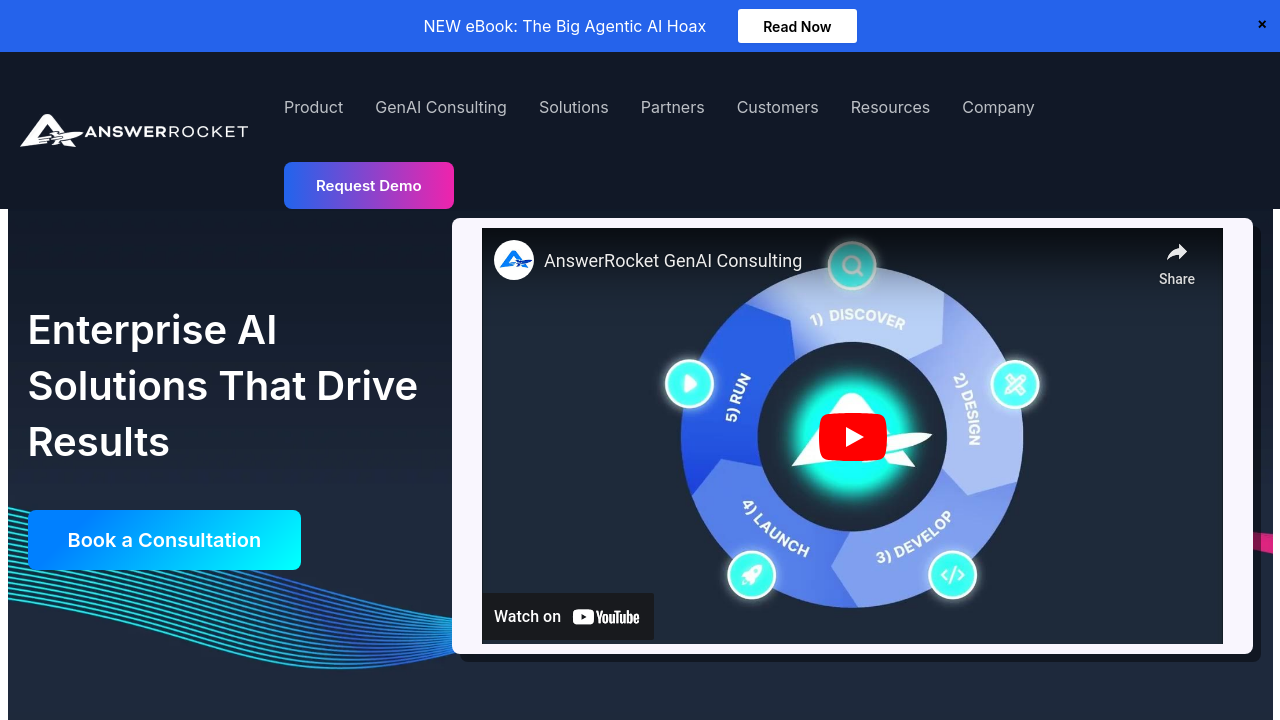Image resolution: width=1280 pixels, height=720 pixels.
Task: Click the Run play icon
Action: click(689, 384)
